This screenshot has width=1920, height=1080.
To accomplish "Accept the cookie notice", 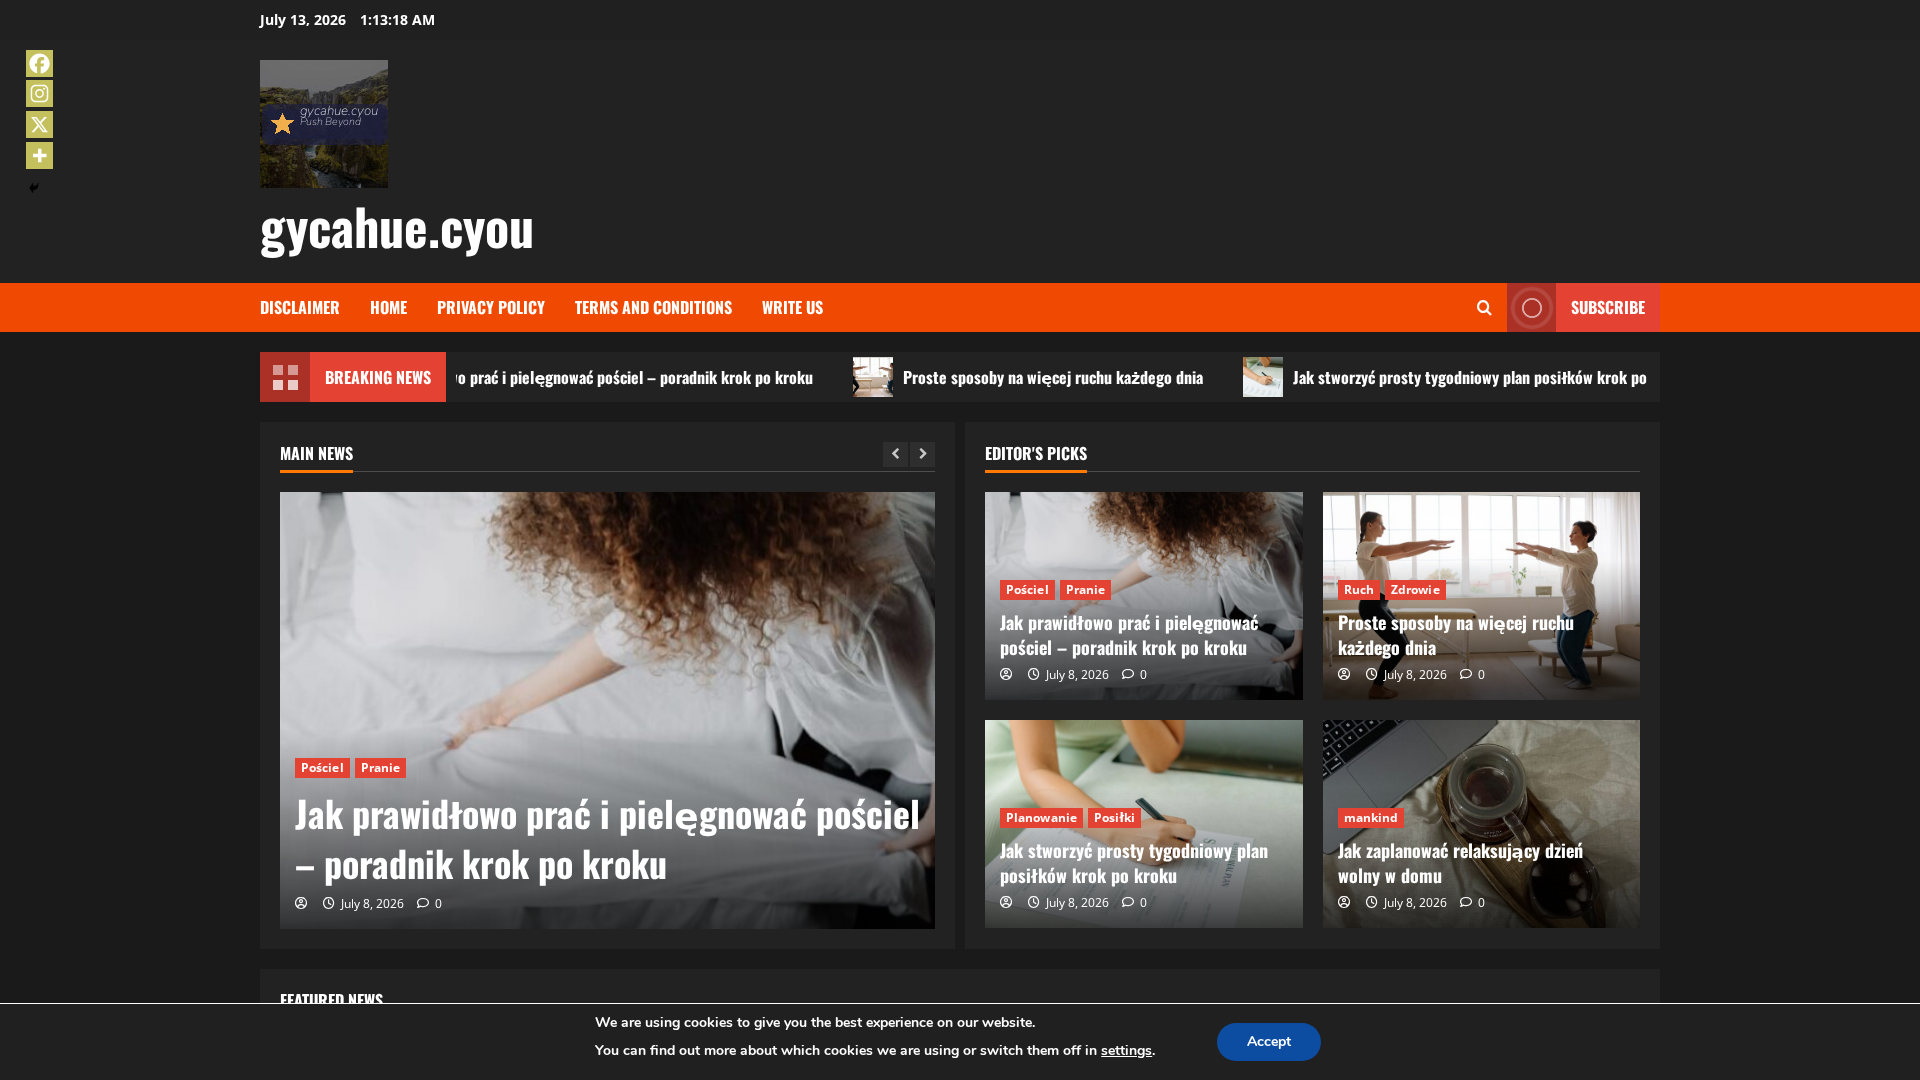I will pyautogui.click(x=1268, y=1042).
